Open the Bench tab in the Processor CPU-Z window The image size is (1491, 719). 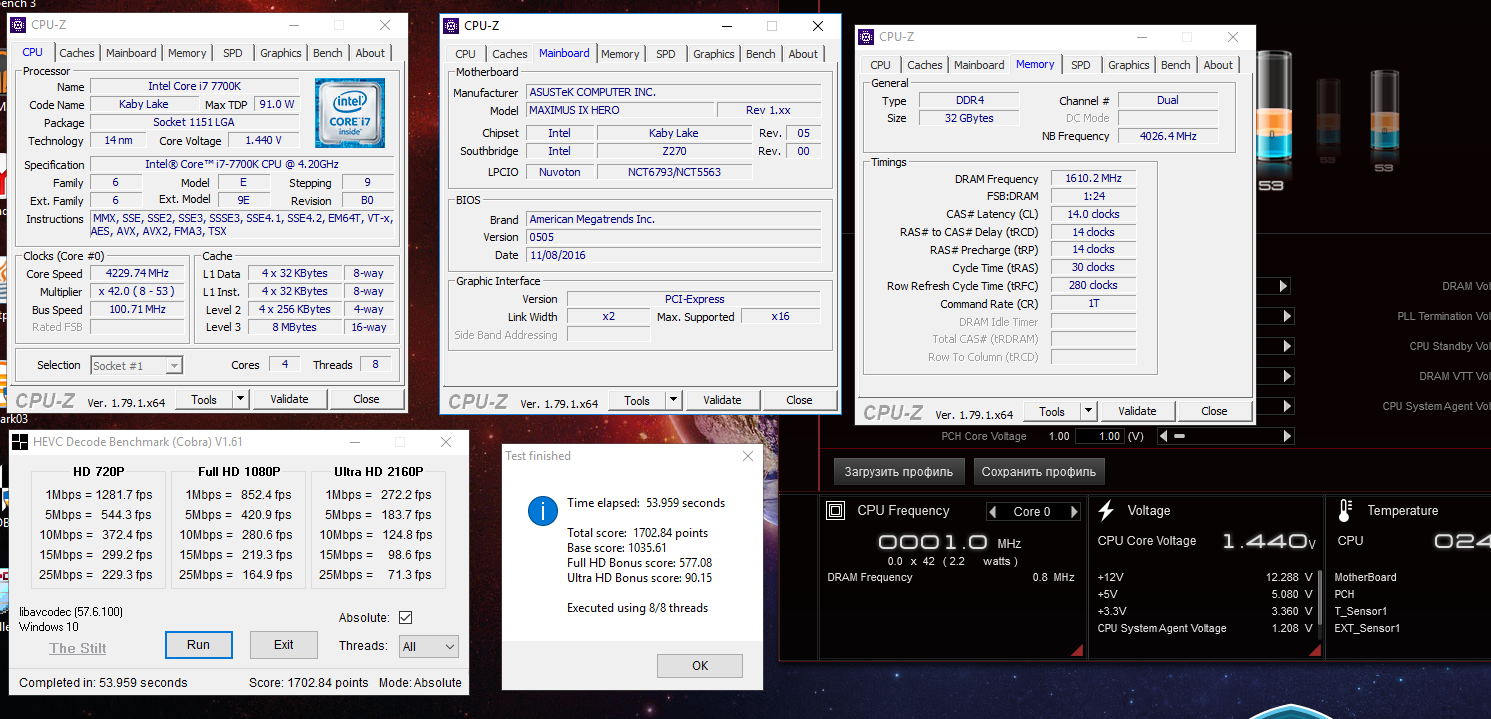(327, 53)
